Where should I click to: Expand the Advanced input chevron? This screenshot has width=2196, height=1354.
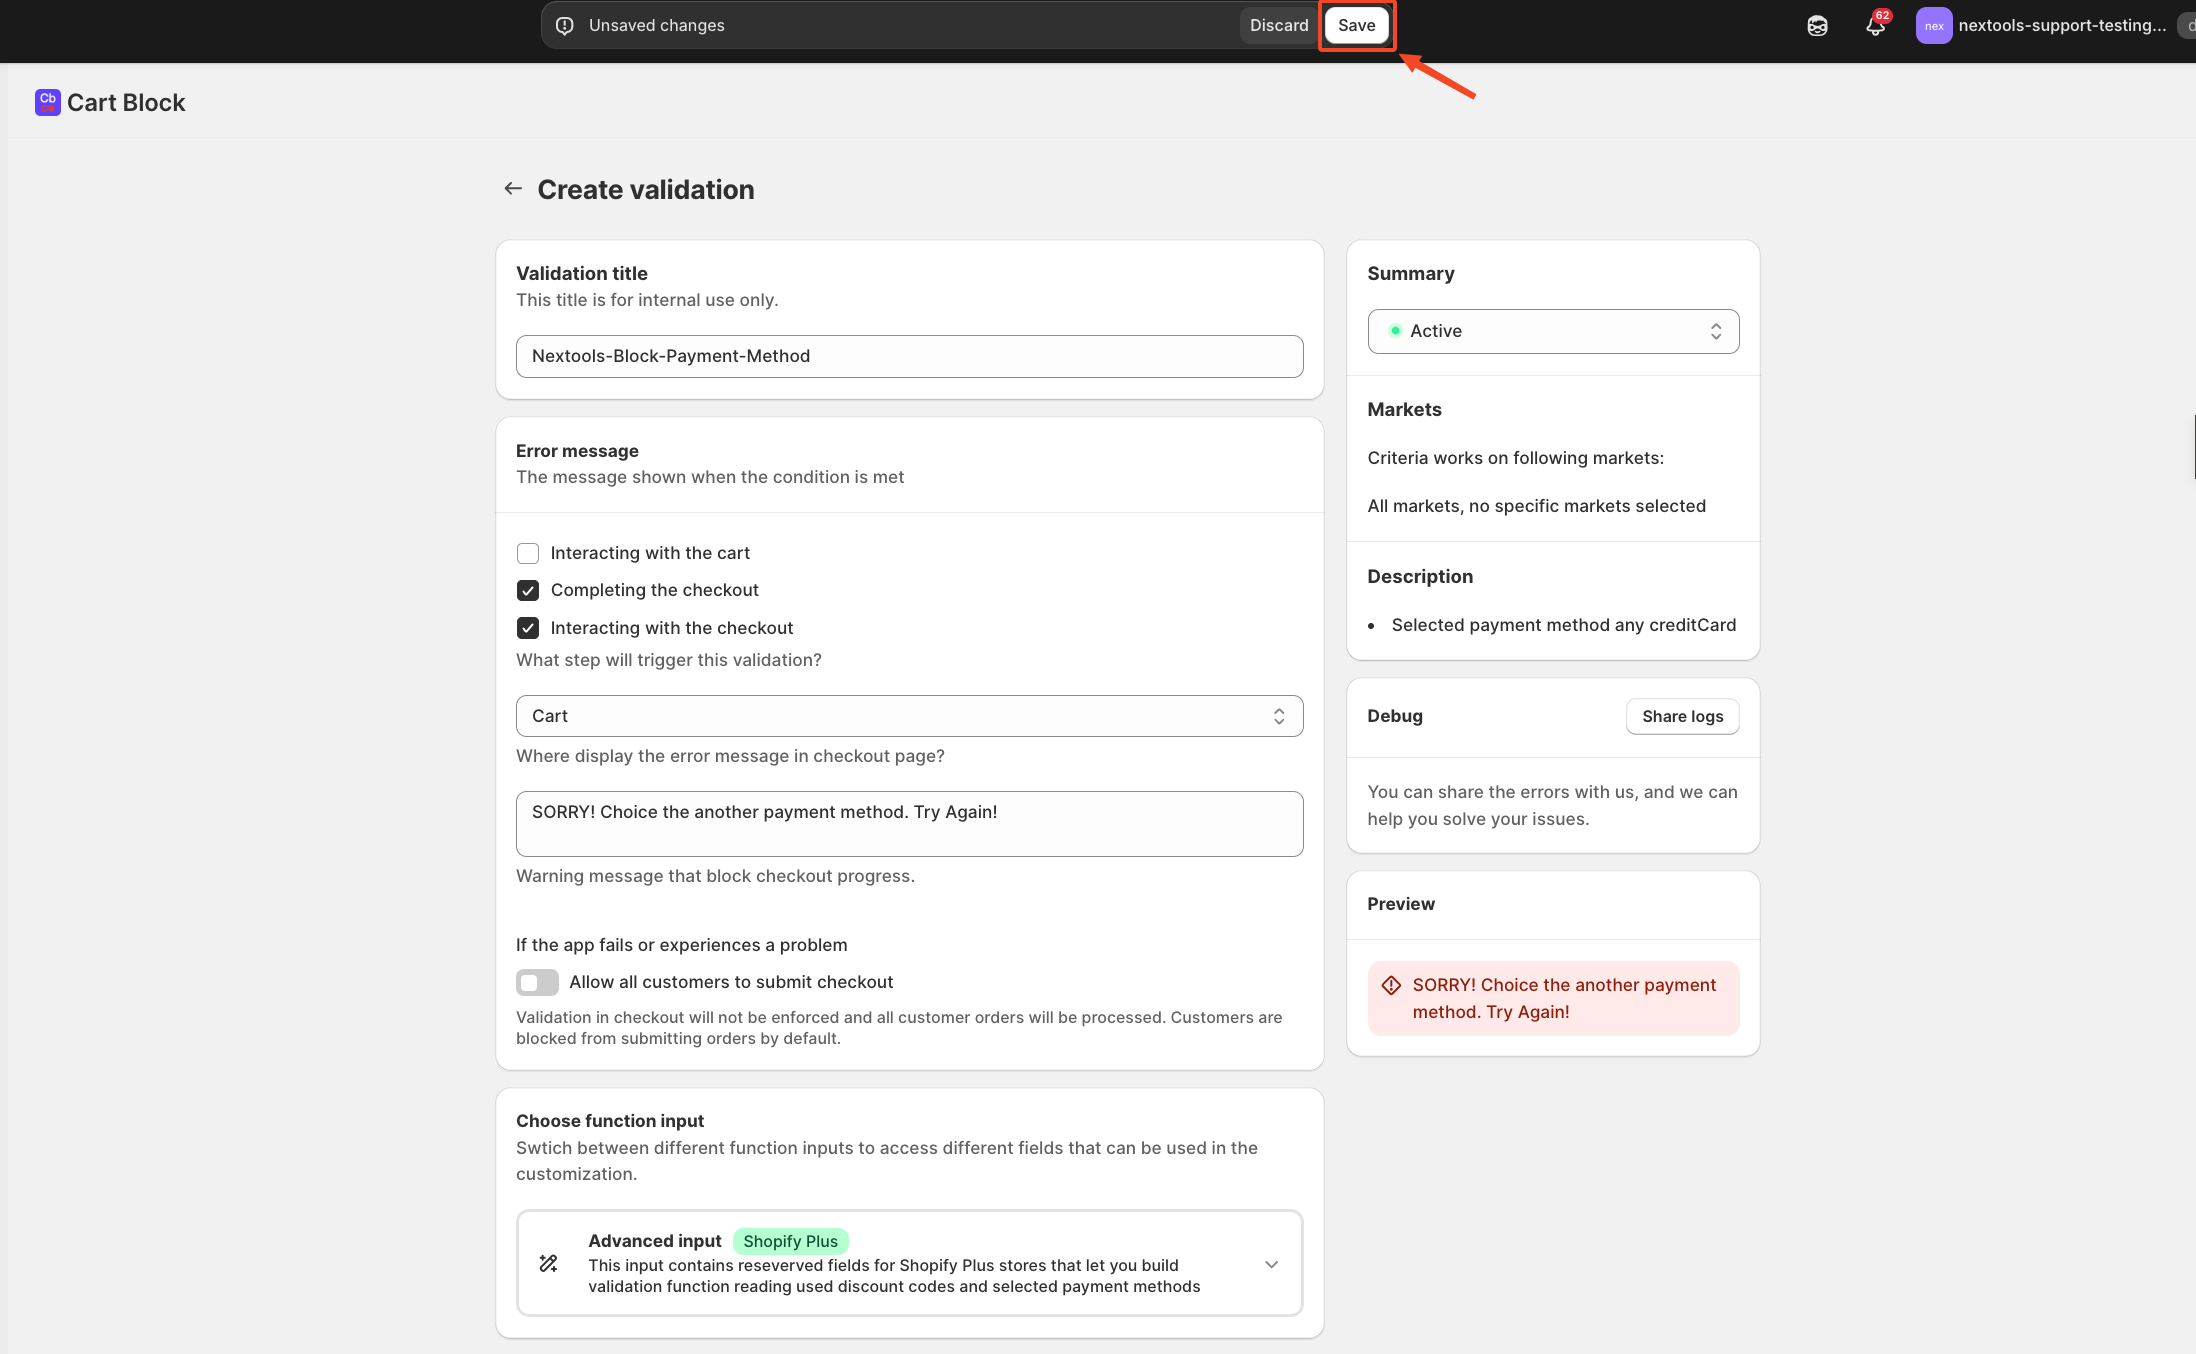(1271, 1264)
